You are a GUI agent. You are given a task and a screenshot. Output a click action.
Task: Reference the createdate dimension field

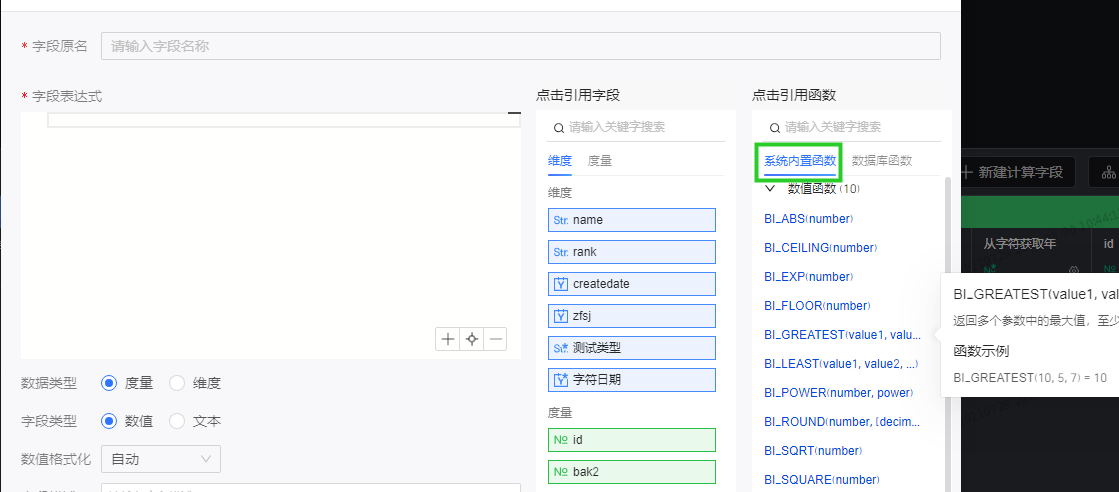(x=631, y=284)
